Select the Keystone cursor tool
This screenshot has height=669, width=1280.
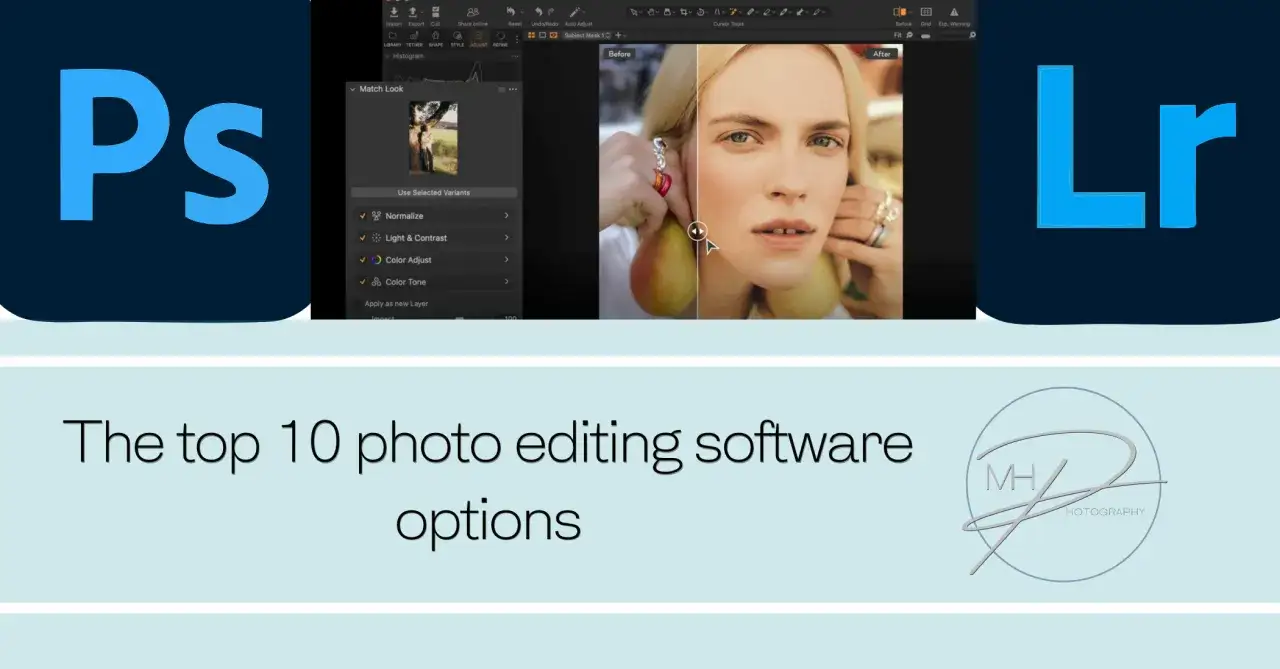click(718, 12)
